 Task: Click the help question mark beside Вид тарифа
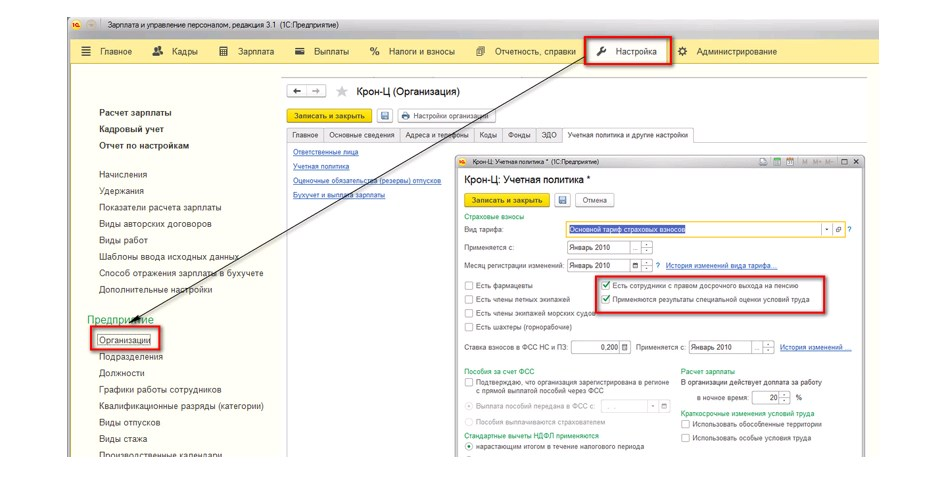(x=849, y=229)
